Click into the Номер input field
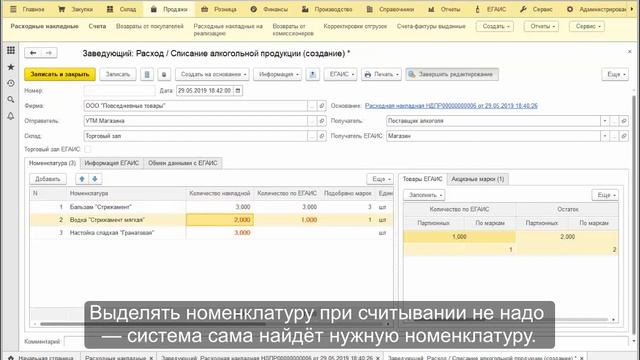This screenshot has width=640, height=360. [119, 91]
